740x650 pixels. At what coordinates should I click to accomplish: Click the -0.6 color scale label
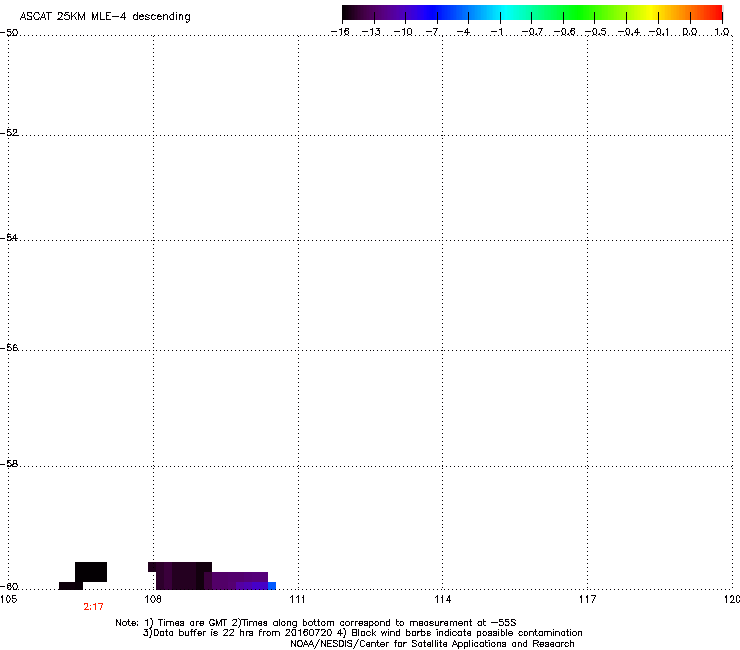tap(564, 32)
